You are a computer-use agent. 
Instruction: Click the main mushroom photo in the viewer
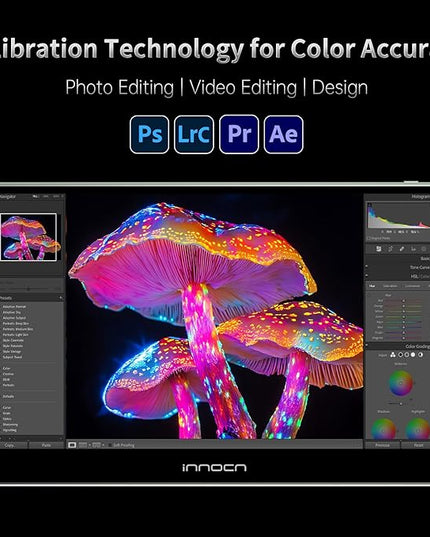(215, 315)
